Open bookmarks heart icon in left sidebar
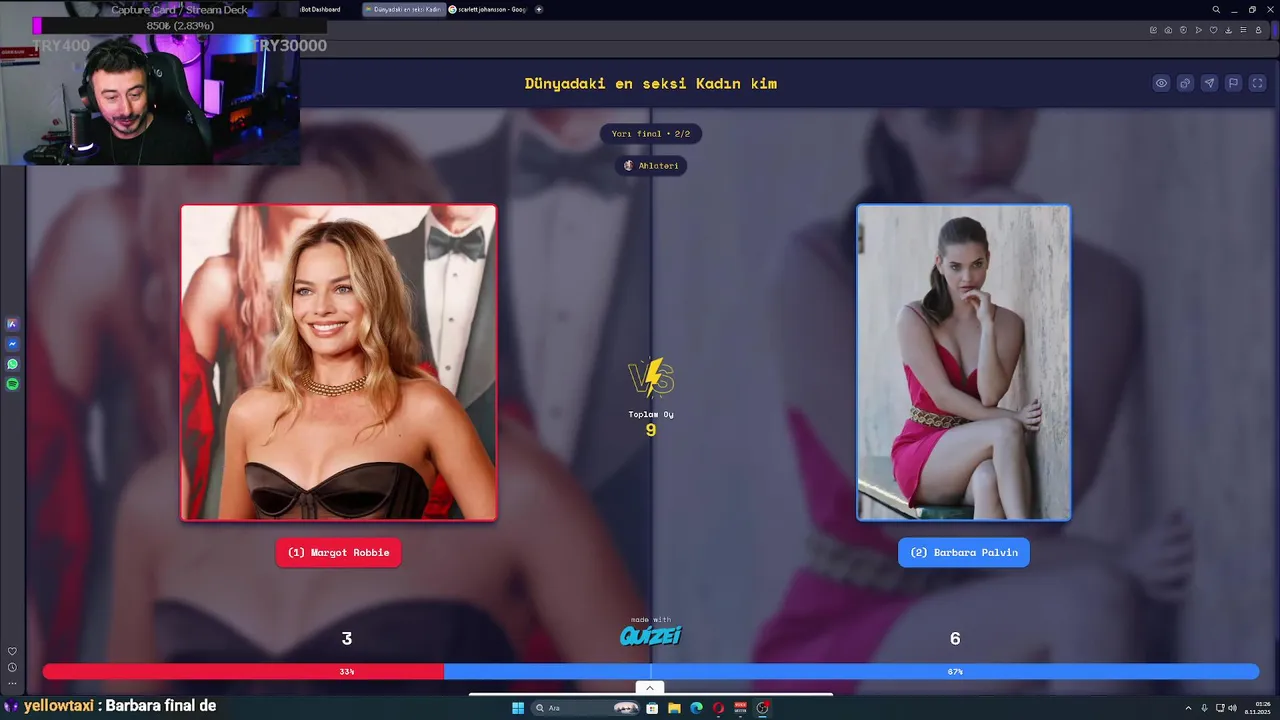 [x=12, y=651]
